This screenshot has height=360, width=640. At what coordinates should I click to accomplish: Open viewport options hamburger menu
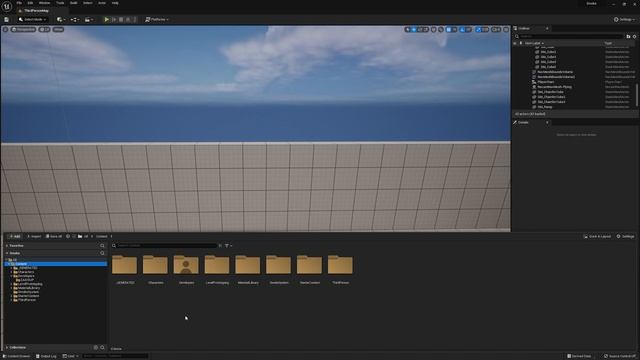[x=5, y=29]
